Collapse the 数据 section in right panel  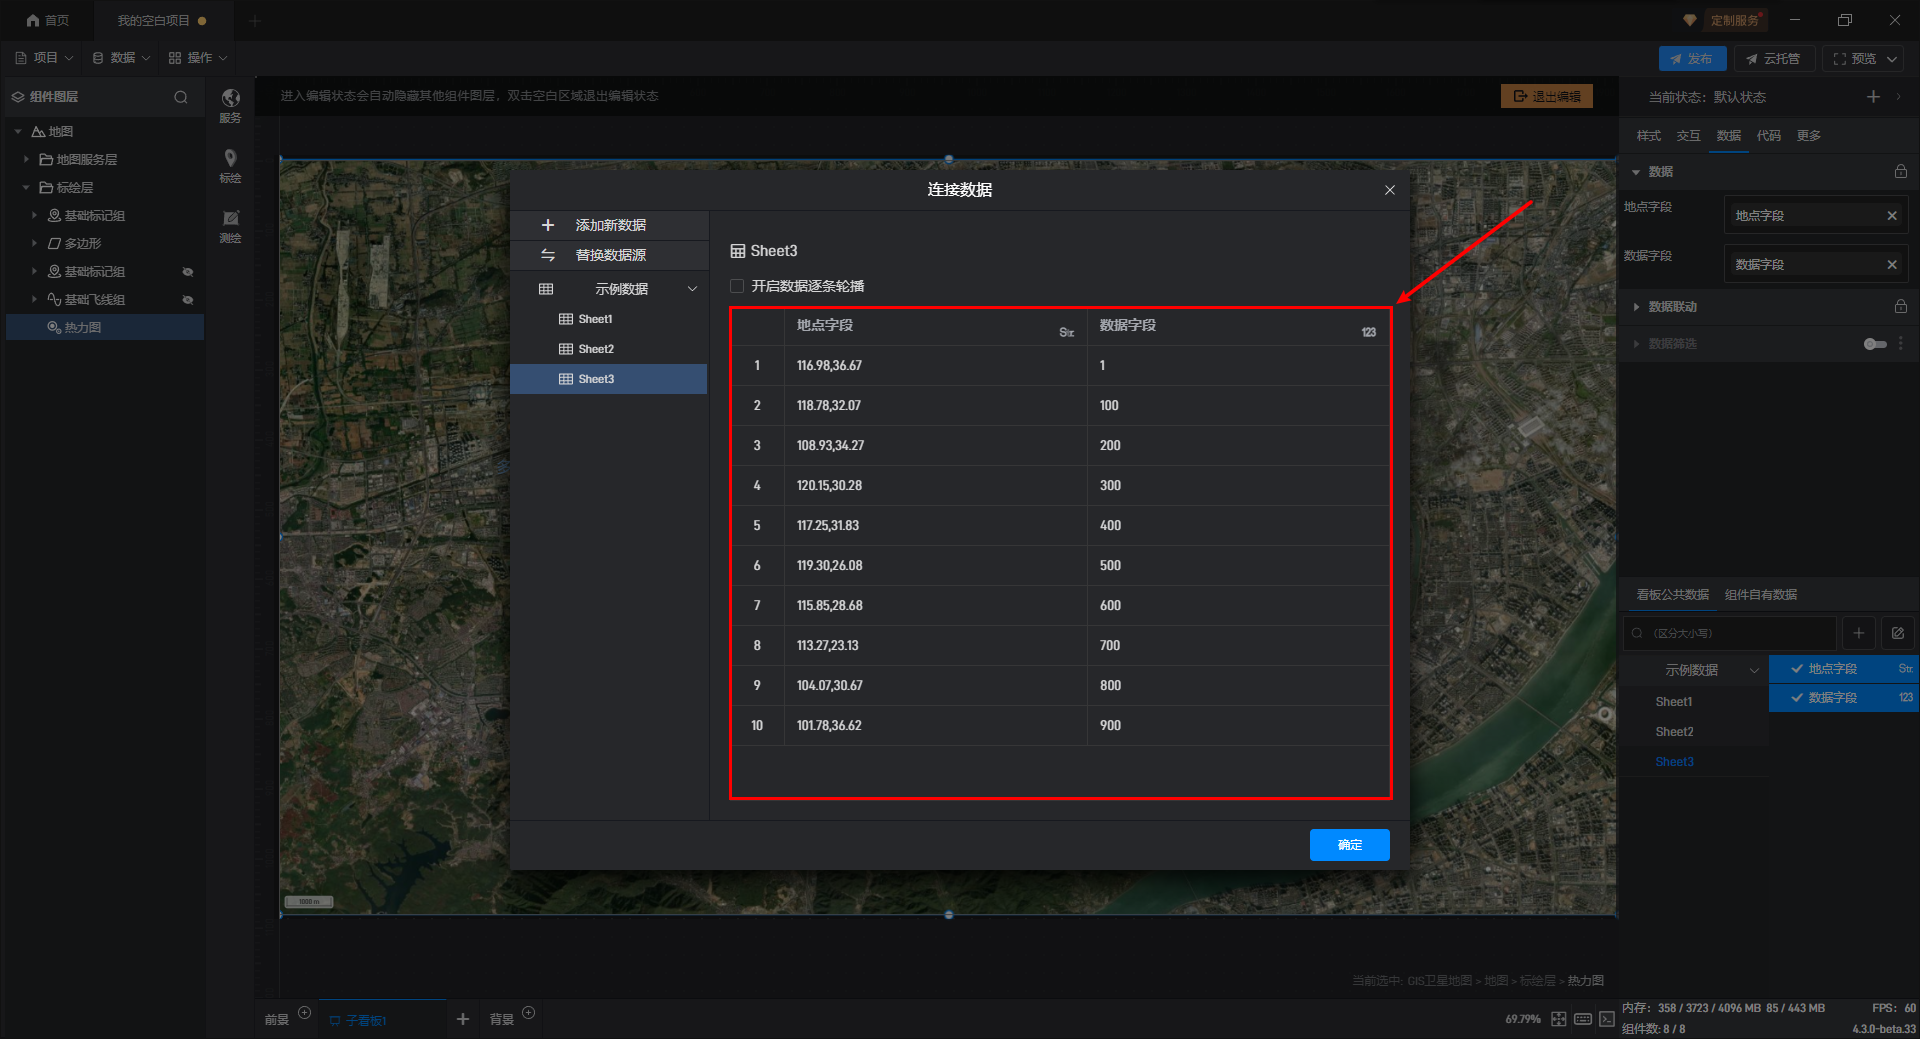pyautogui.click(x=1636, y=172)
